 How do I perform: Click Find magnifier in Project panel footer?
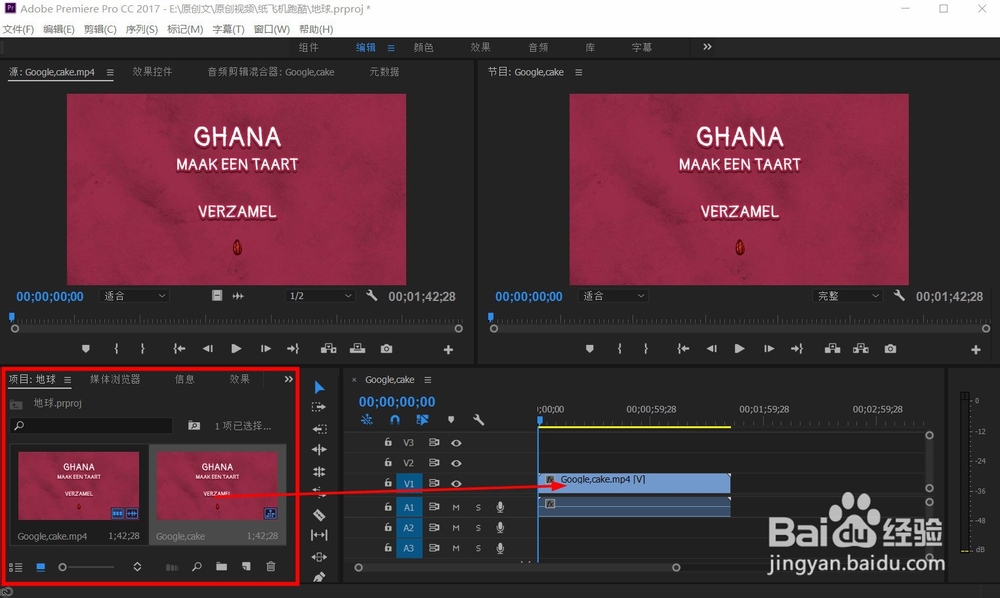[x=197, y=566]
